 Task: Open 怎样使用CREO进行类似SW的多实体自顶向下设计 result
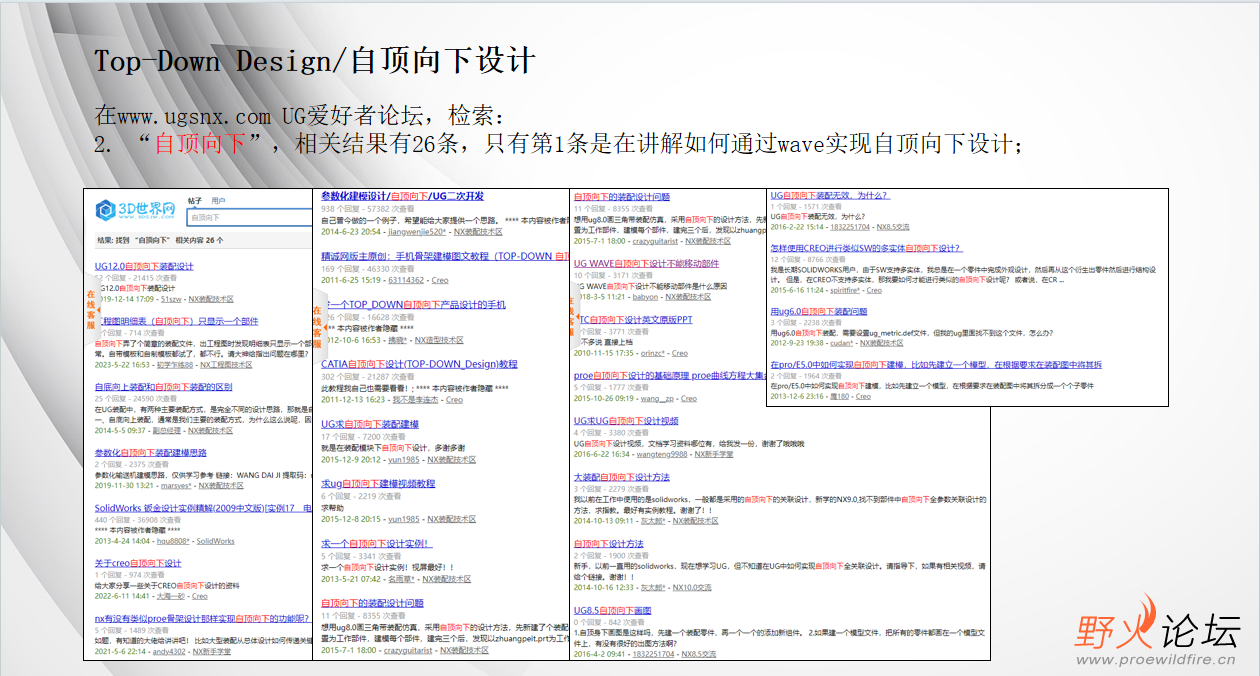click(866, 248)
